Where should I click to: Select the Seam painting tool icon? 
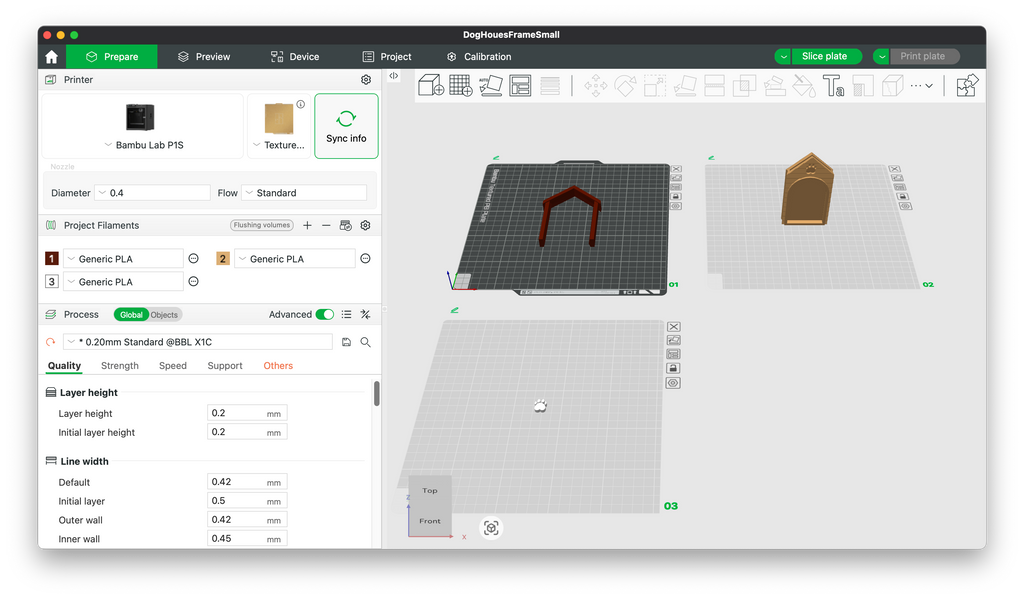[863, 86]
